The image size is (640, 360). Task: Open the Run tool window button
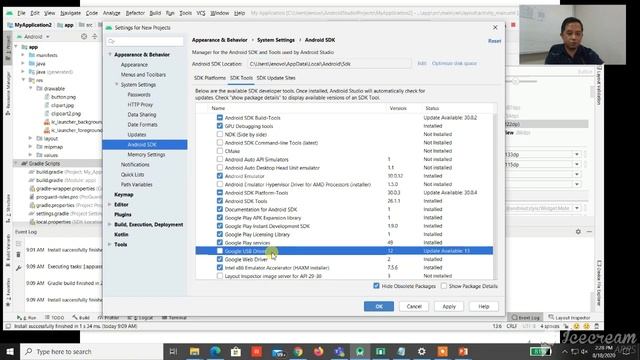(27, 318)
